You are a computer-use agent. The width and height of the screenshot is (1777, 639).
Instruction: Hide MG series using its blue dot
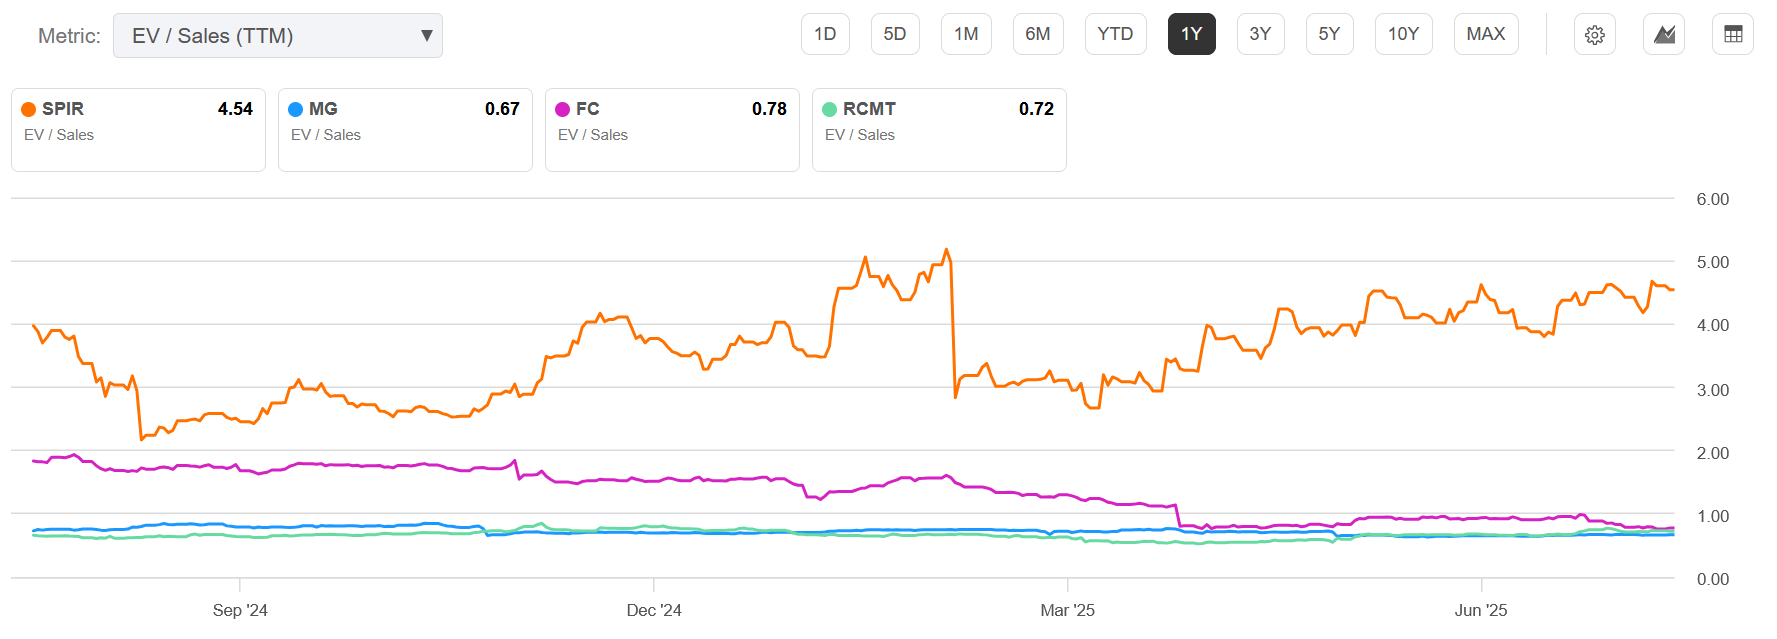tap(296, 109)
